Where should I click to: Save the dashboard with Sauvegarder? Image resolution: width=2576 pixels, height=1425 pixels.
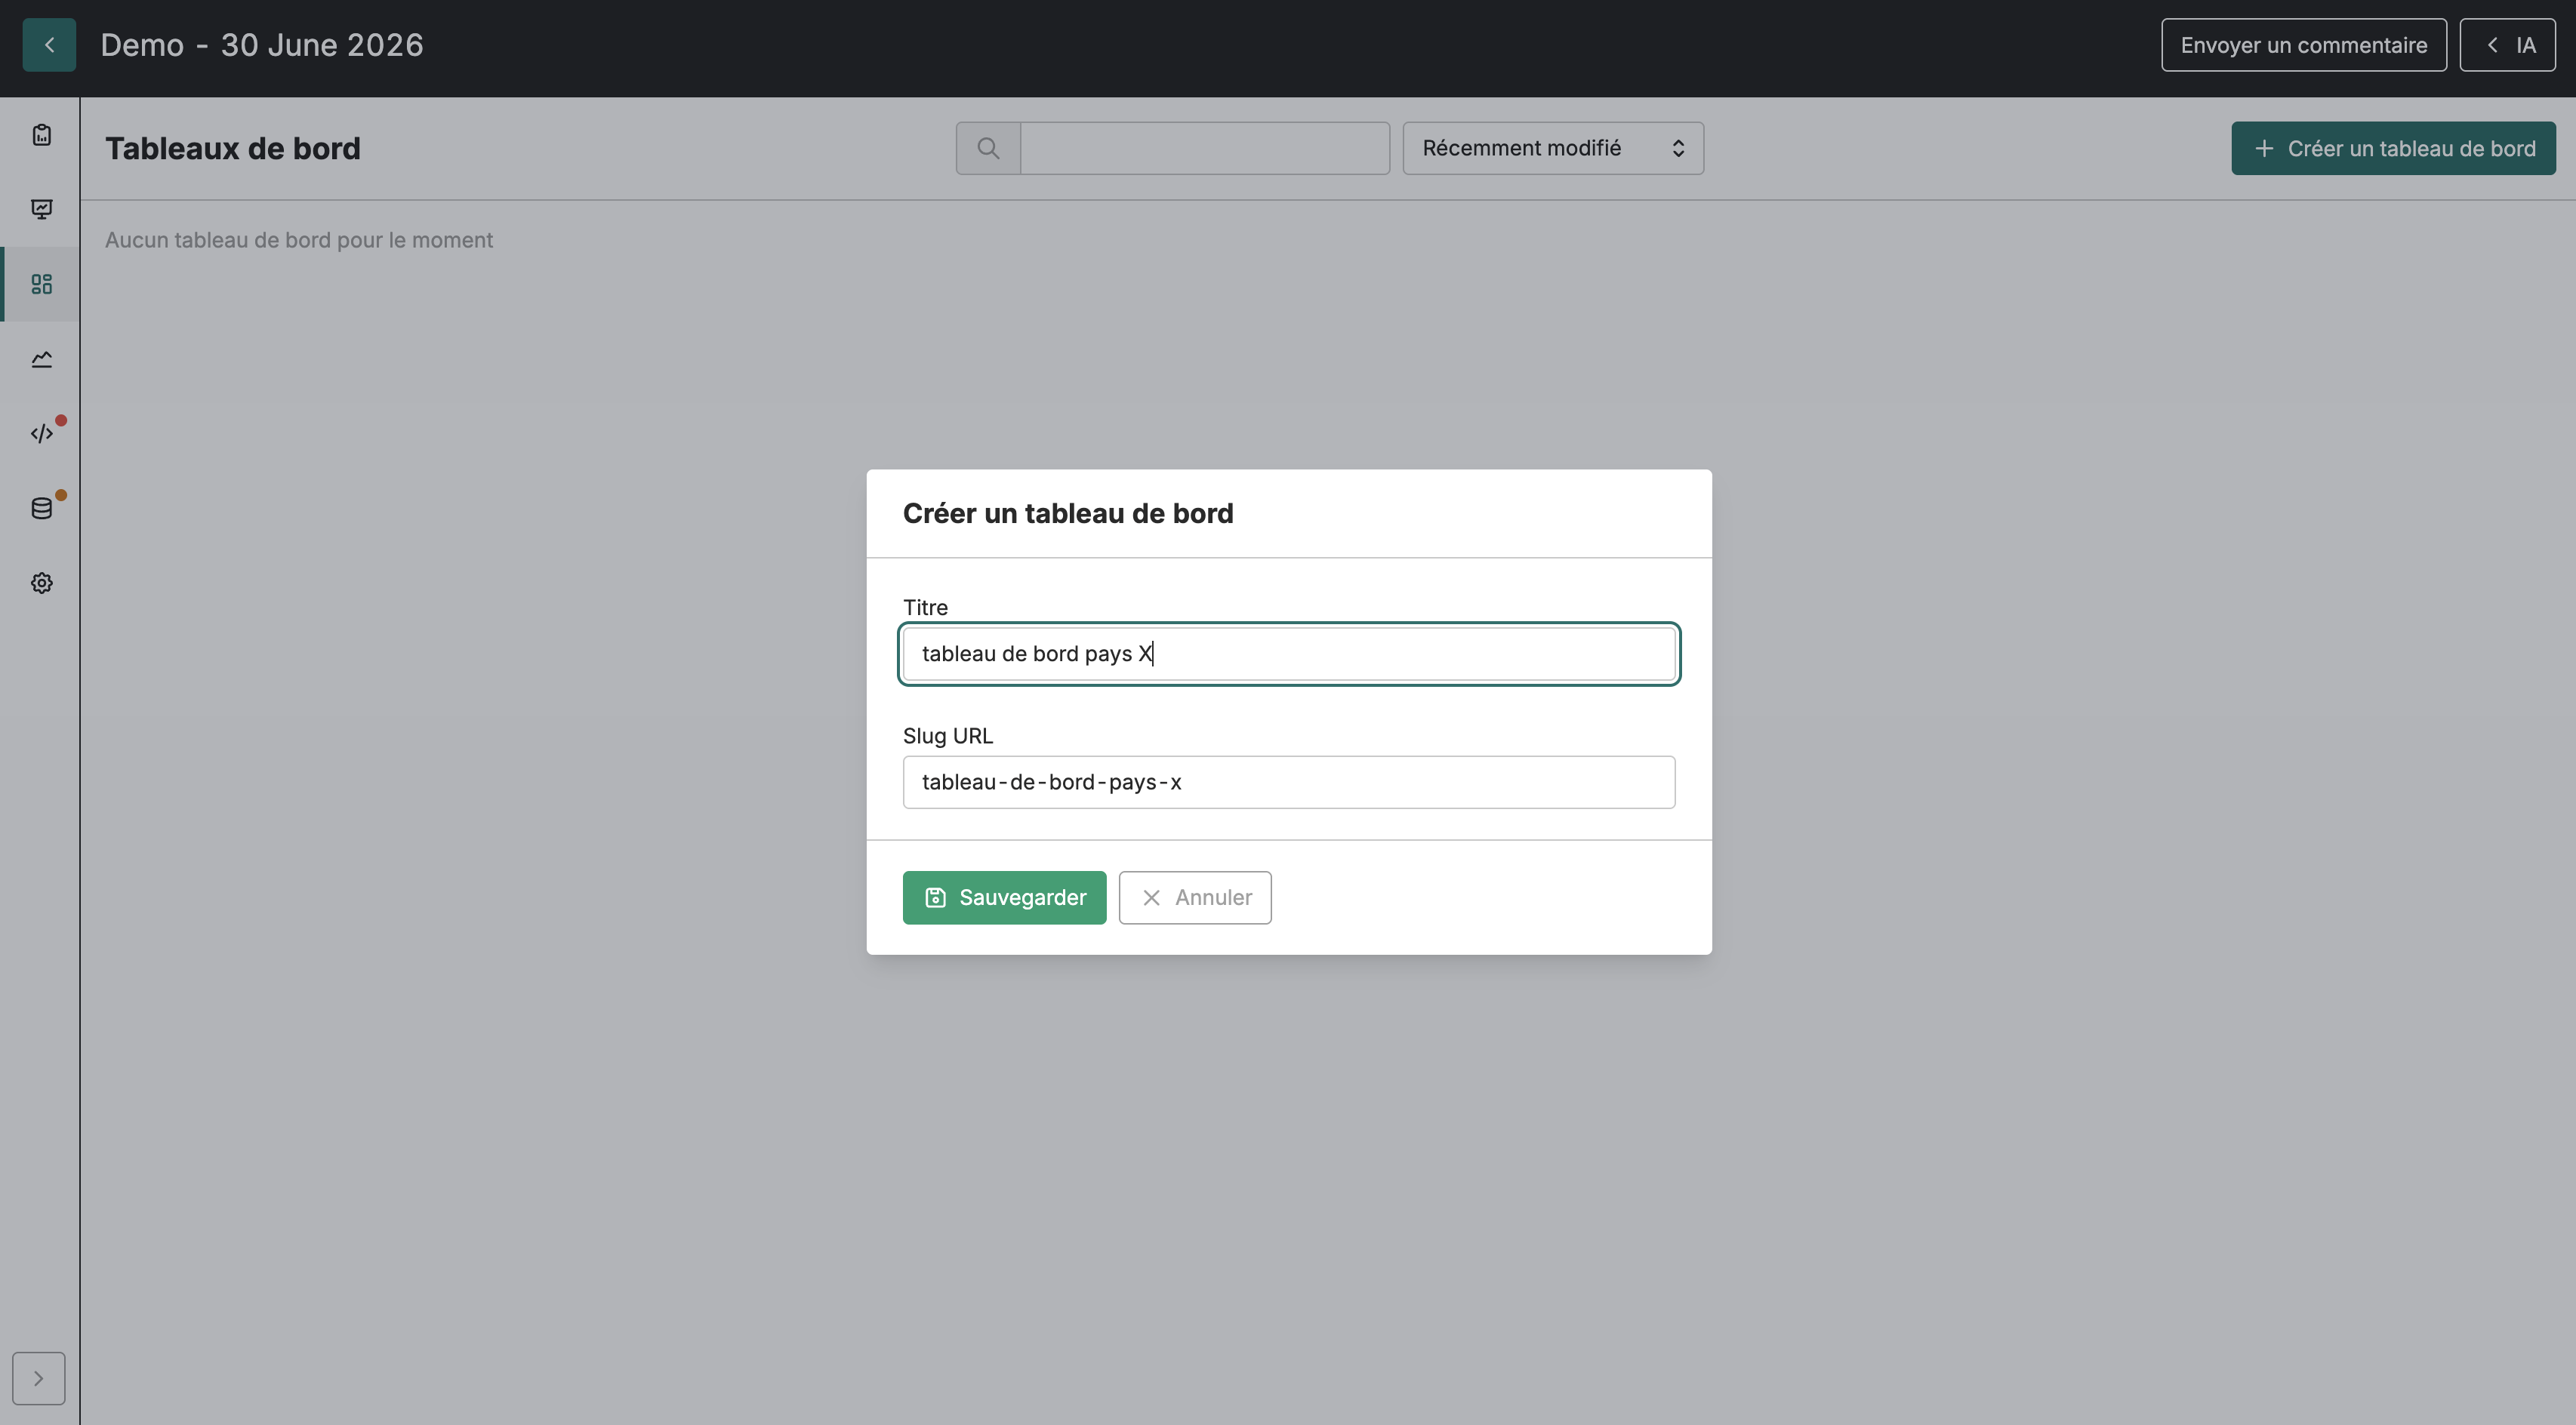tap(1004, 897)
